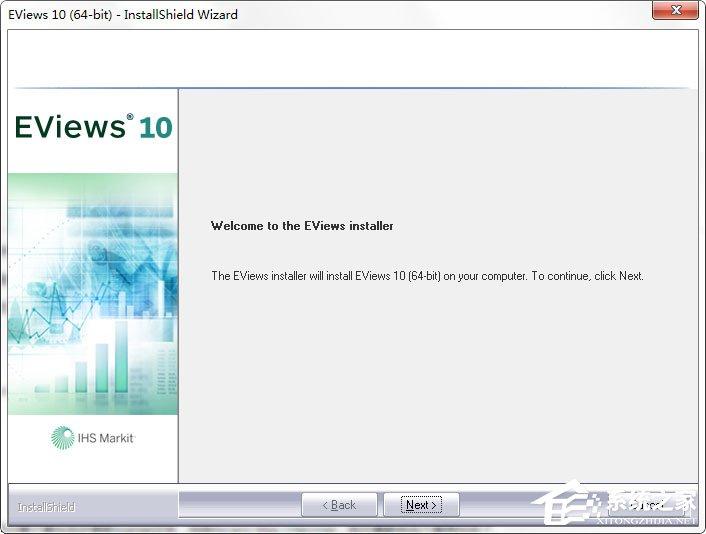
Task: Go back with the Back button
Action: point(339,505)
